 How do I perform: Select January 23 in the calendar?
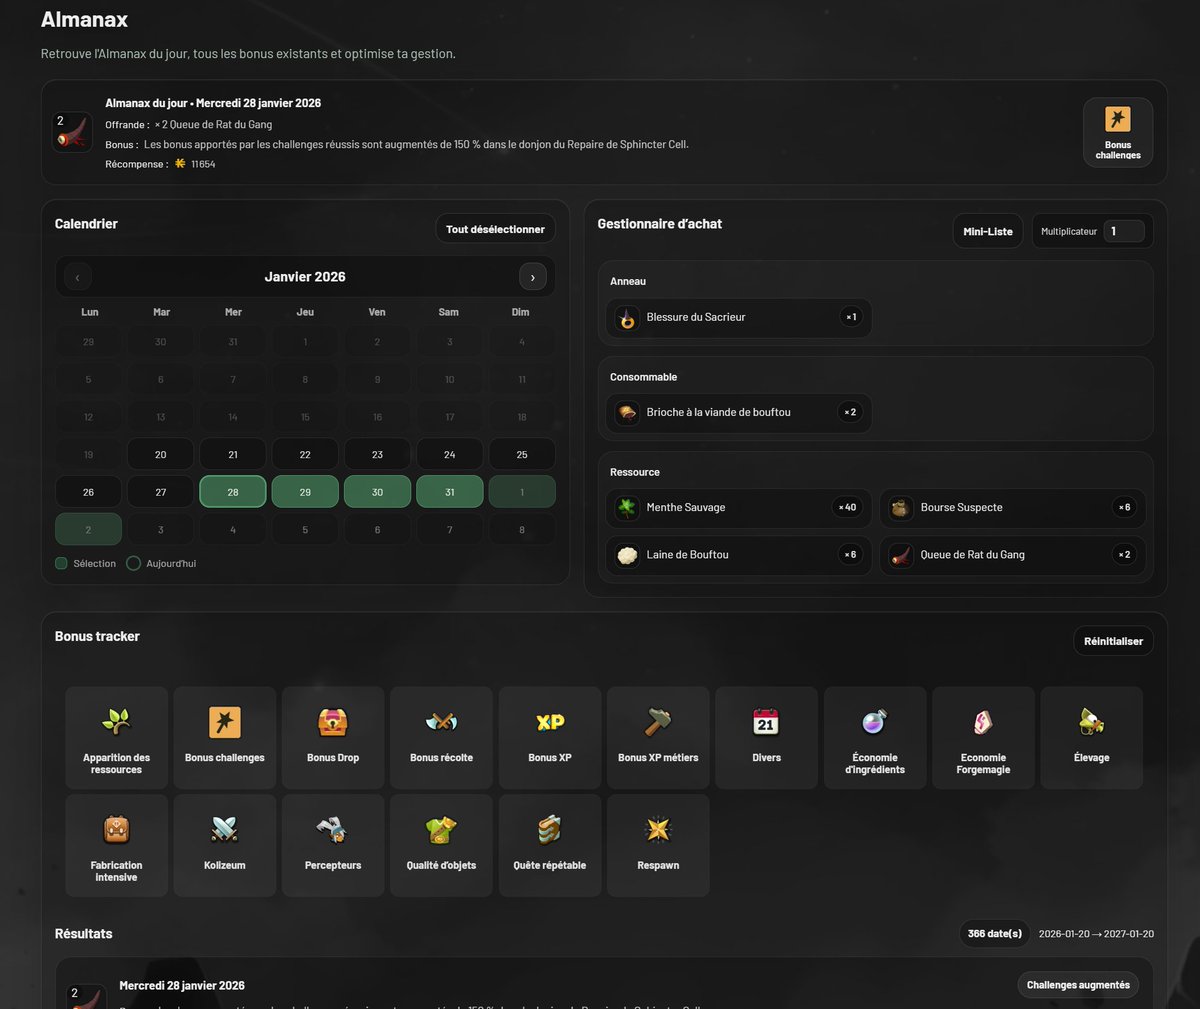coord(377,454)
